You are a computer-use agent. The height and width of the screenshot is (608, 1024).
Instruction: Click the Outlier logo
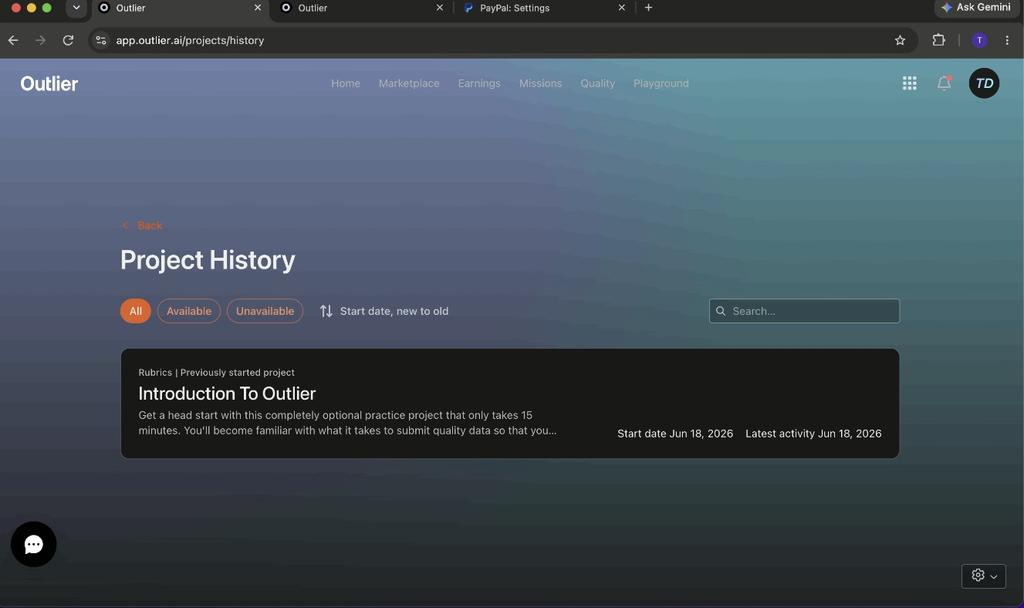(49, 84)
